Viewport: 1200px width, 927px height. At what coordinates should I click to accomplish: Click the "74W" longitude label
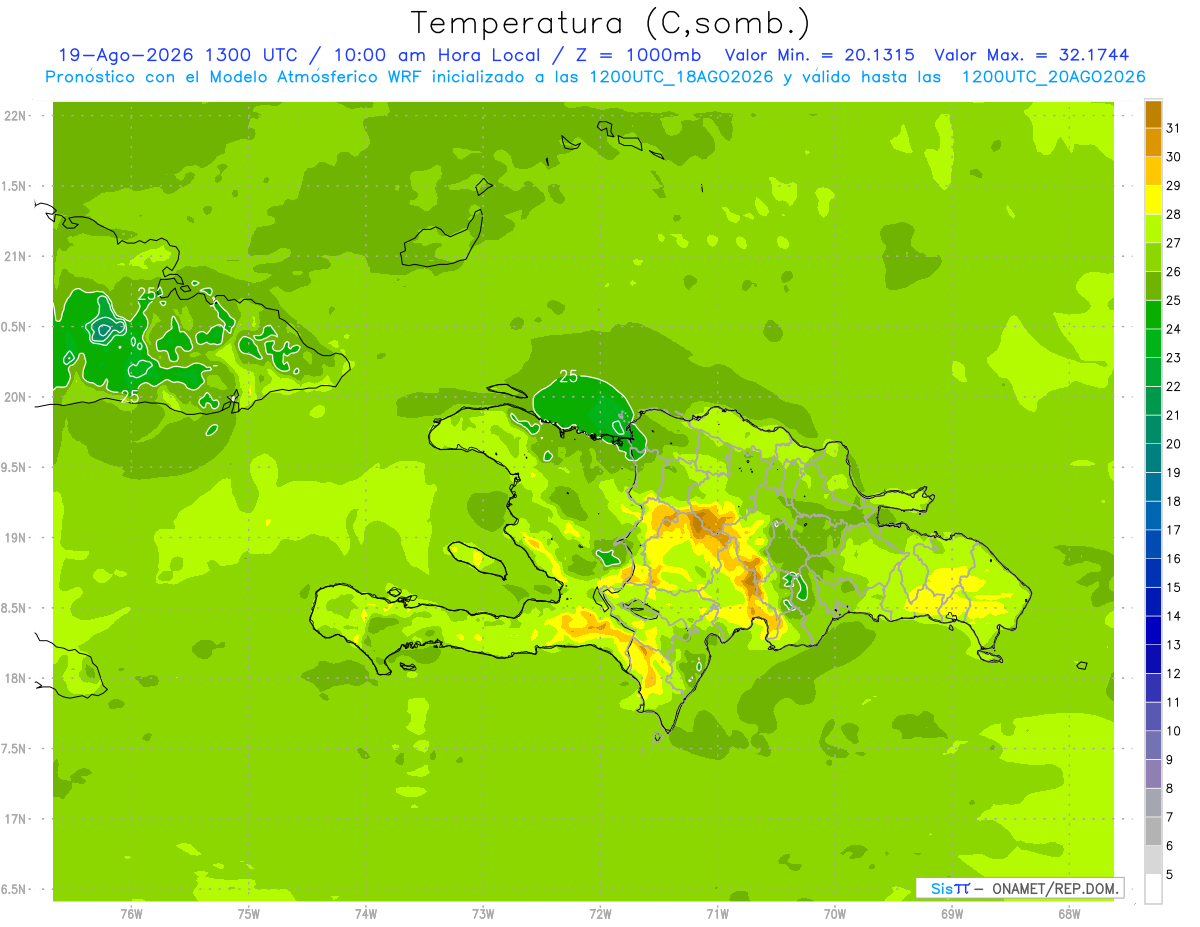[365, 914]
